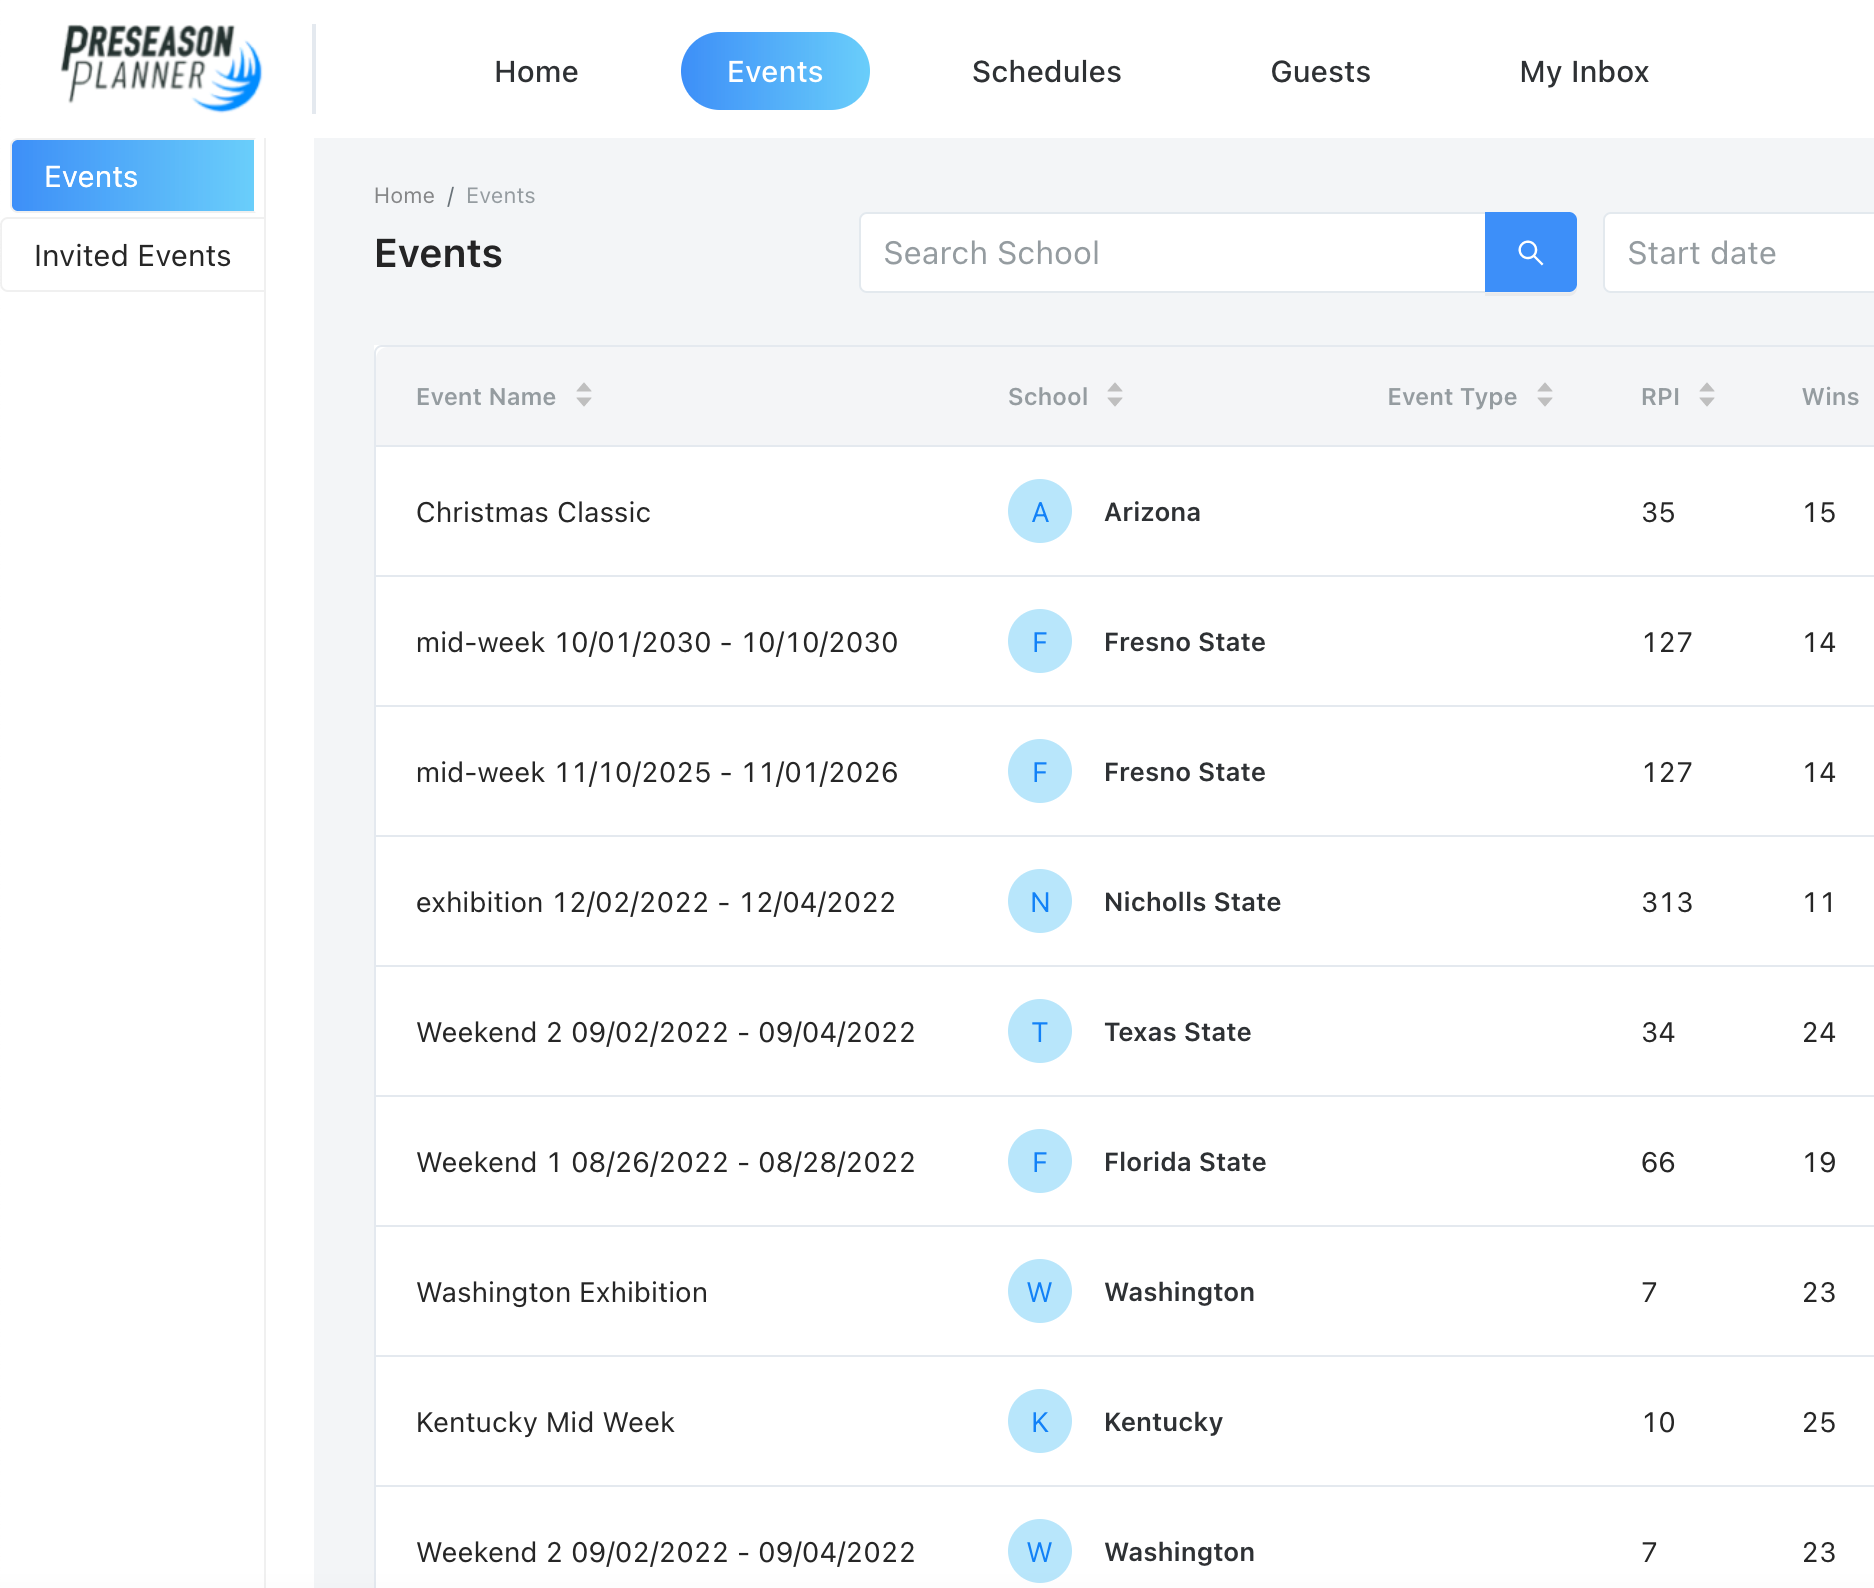Go to the Schedules tab
This screenshot has height=1588, width=1874.
(1046, 71)
